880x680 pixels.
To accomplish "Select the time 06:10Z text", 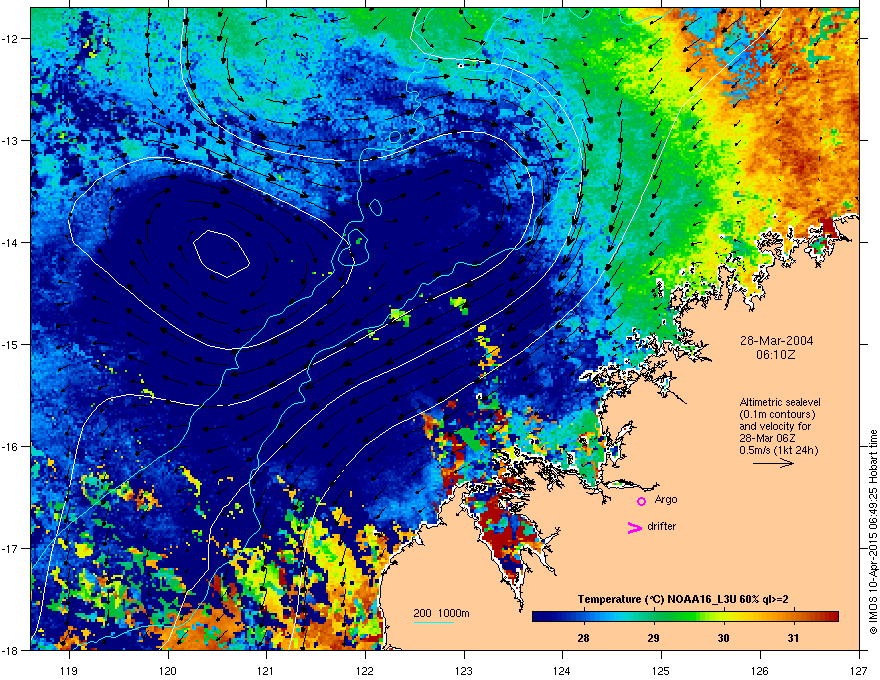I will (x=776, y=355).
